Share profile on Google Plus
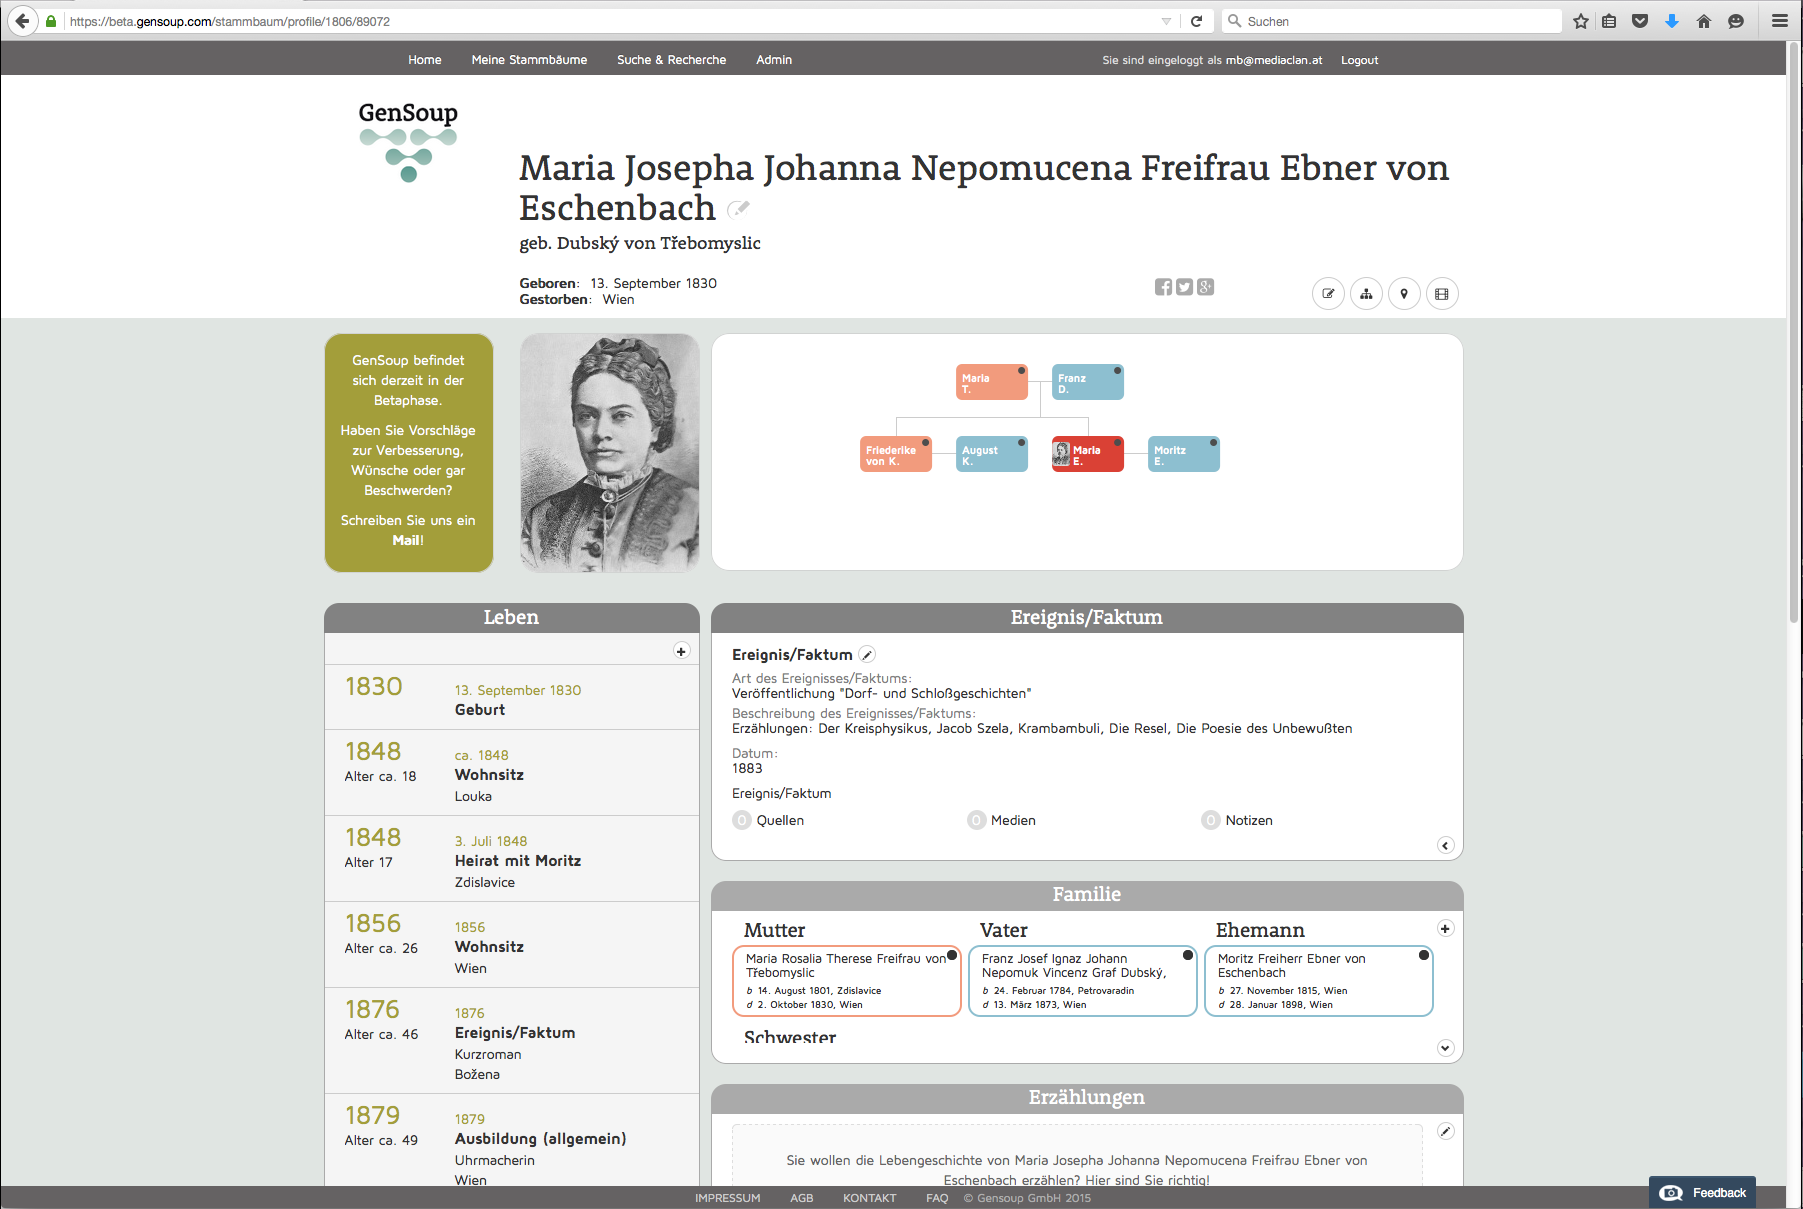 click(x=1206, y=287)
